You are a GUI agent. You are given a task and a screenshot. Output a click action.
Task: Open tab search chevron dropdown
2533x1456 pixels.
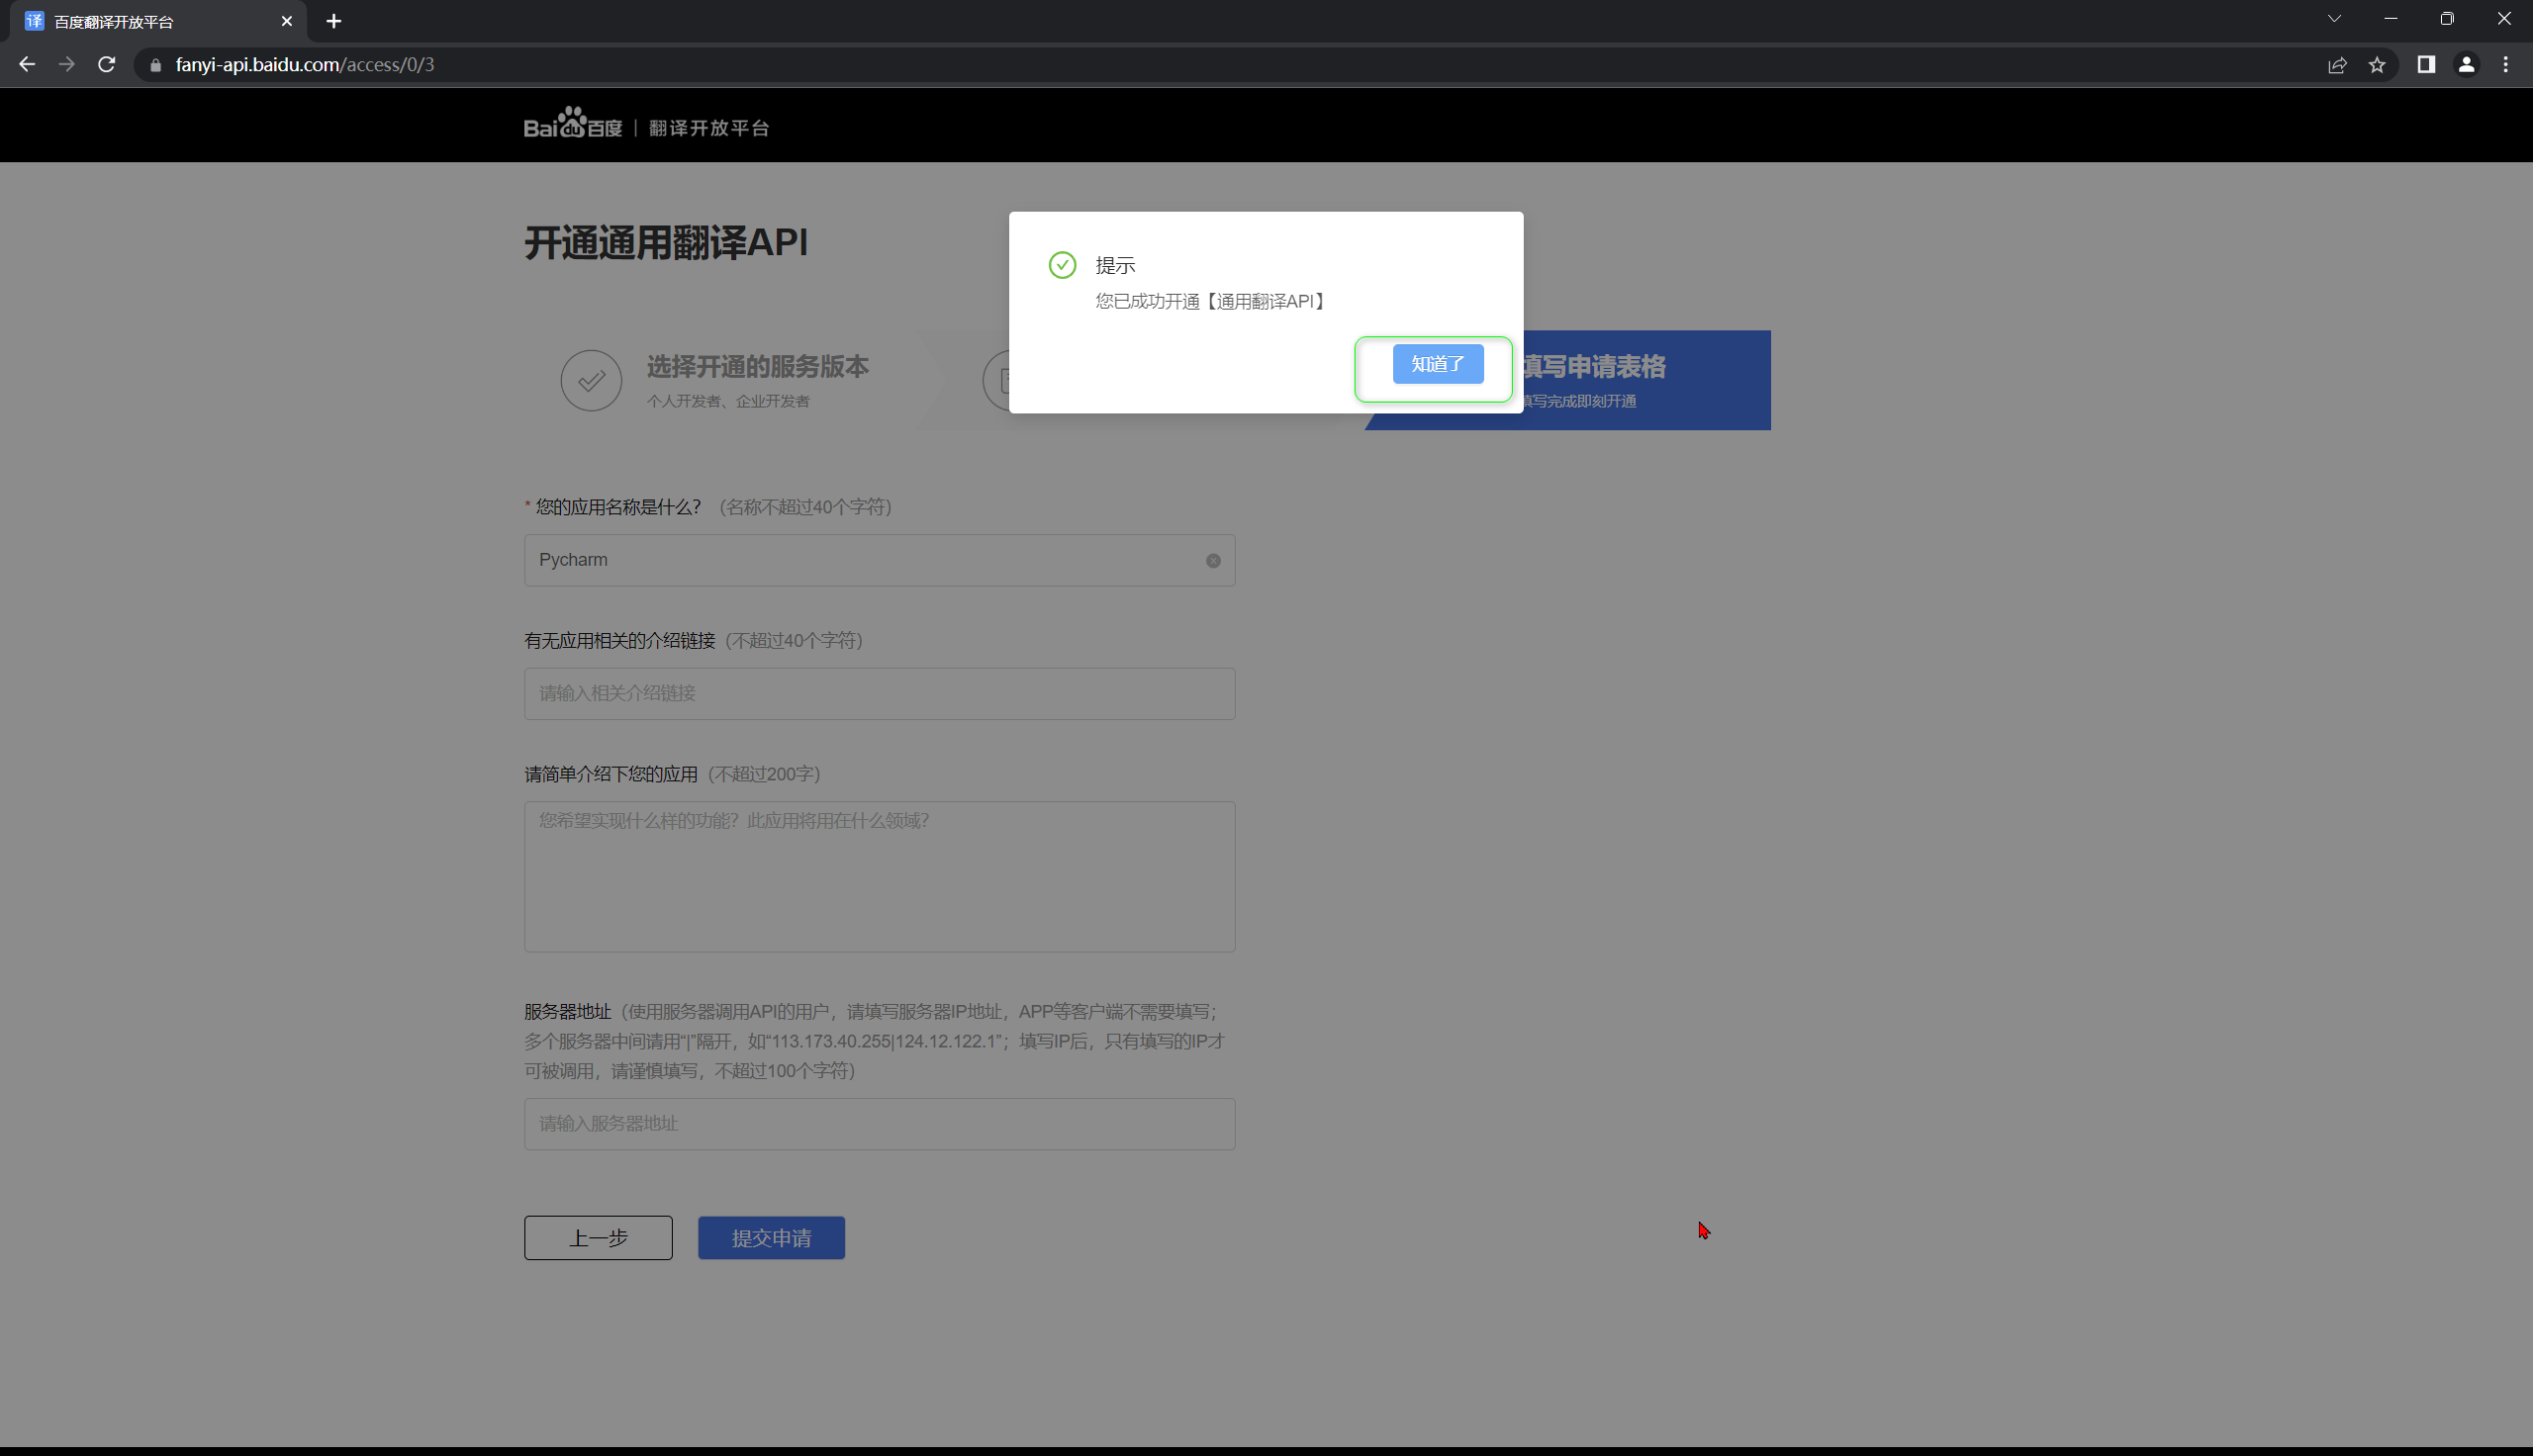click(x=2334, y=19)
